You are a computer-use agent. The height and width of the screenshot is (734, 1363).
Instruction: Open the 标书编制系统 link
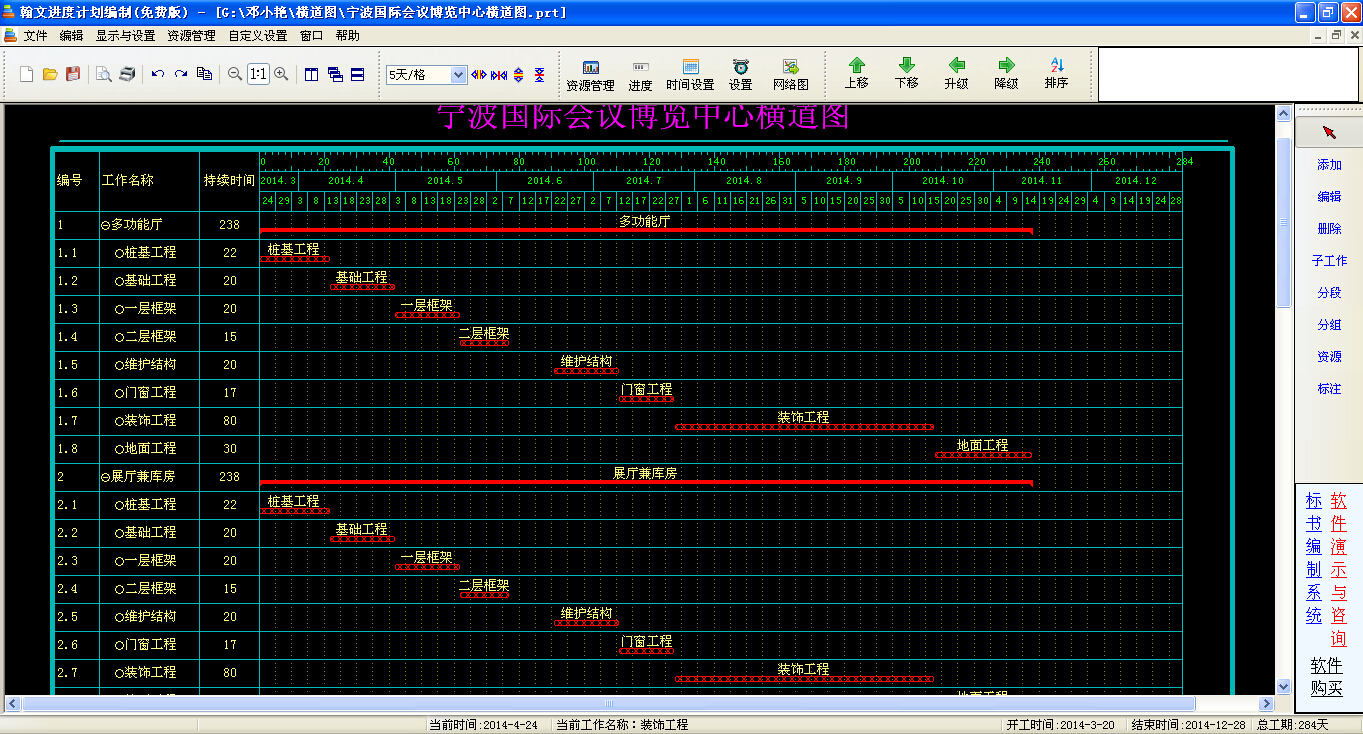pos(1314,558)
